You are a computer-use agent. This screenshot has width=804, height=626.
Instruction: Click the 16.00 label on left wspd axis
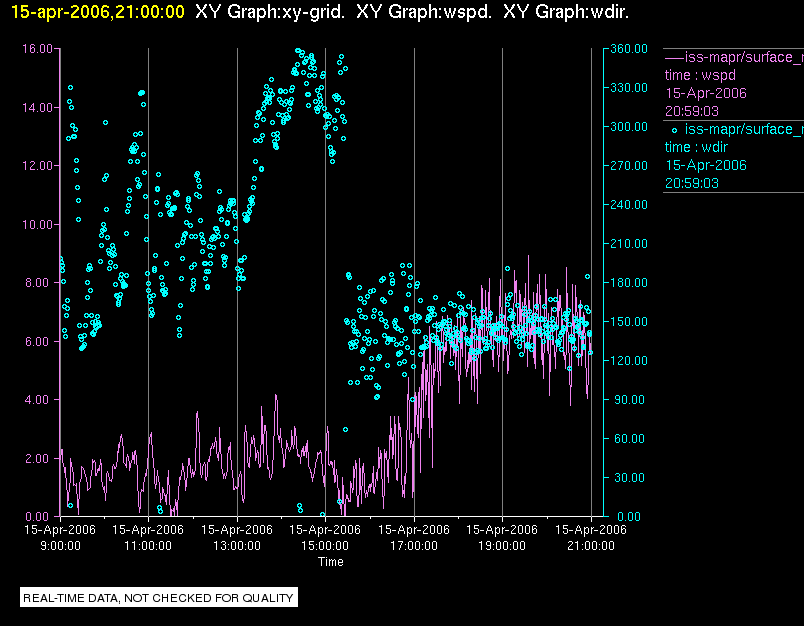[37, 49]
